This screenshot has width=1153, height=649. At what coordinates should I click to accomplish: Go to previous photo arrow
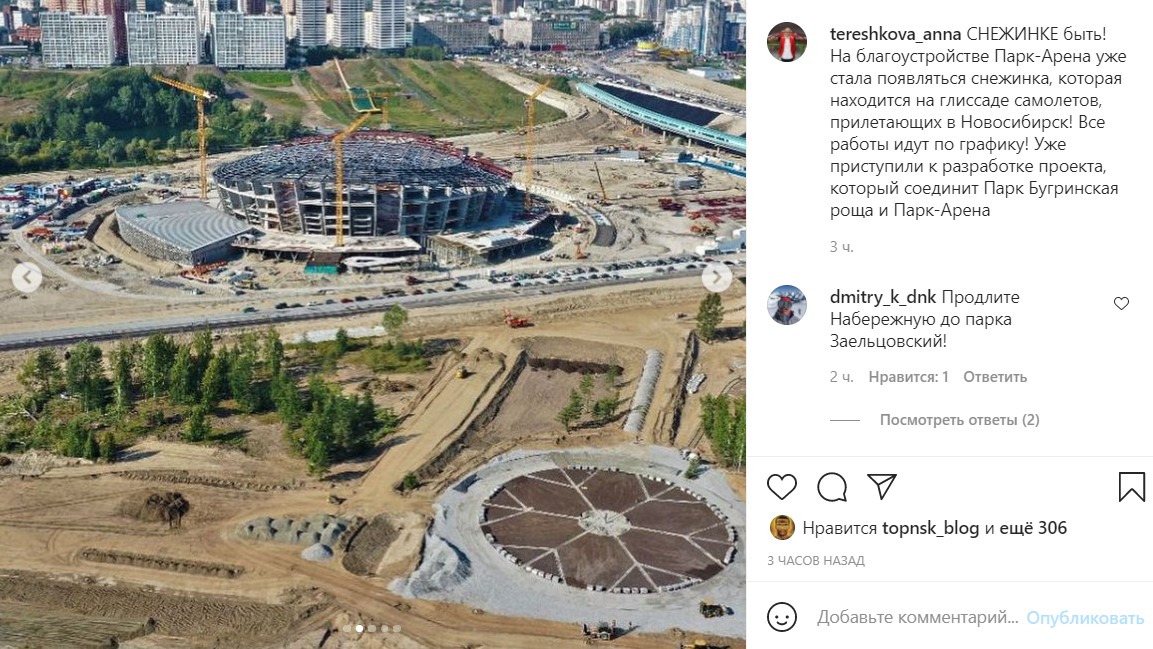pyautogui.click(x=27, y=277)
